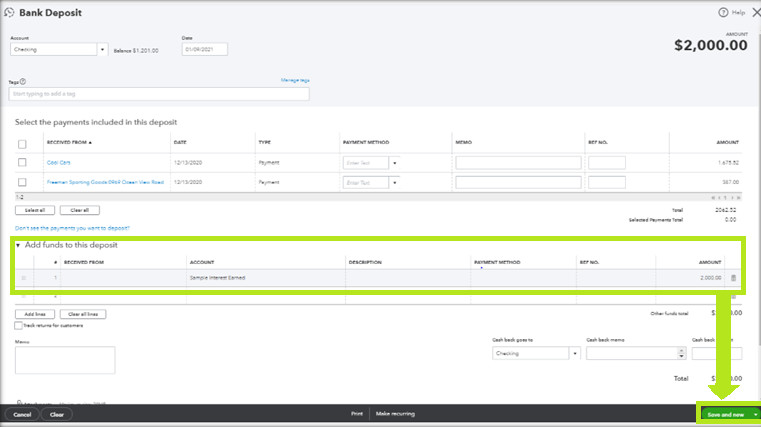Click the TYPE column header in payments table

(x=265, y=142)
